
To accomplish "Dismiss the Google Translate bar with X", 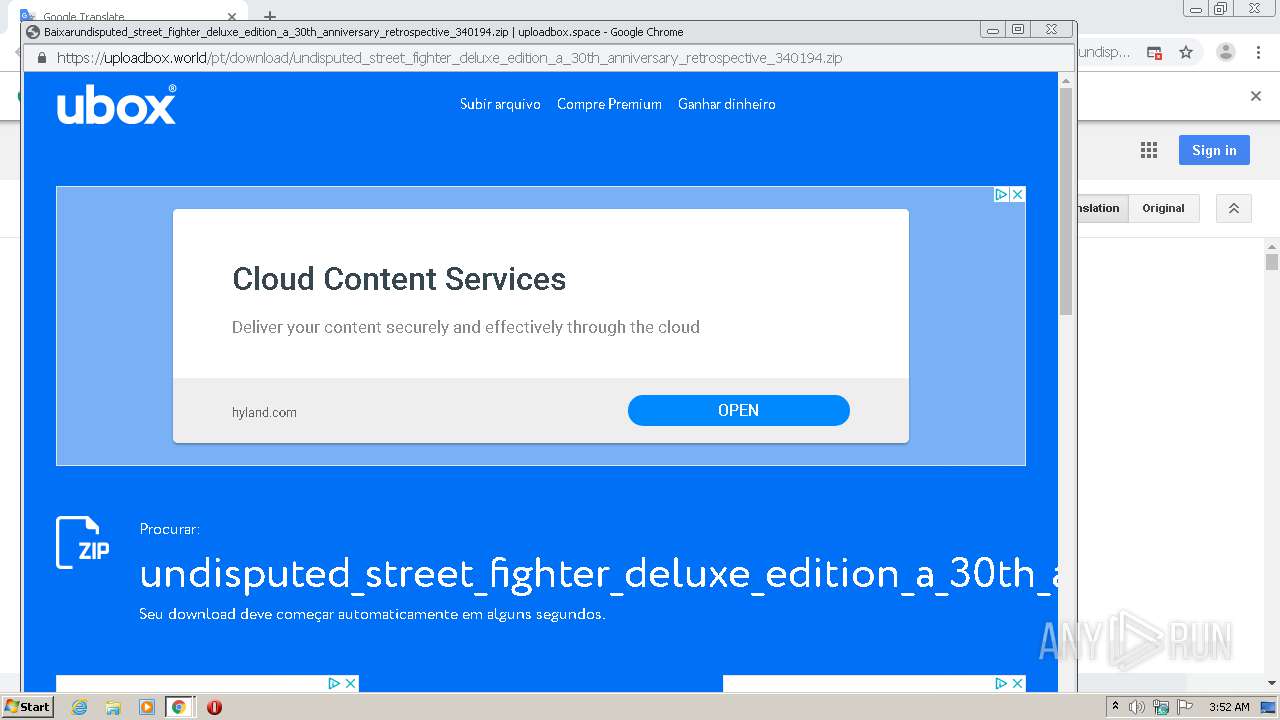I will coord(1256,96).
